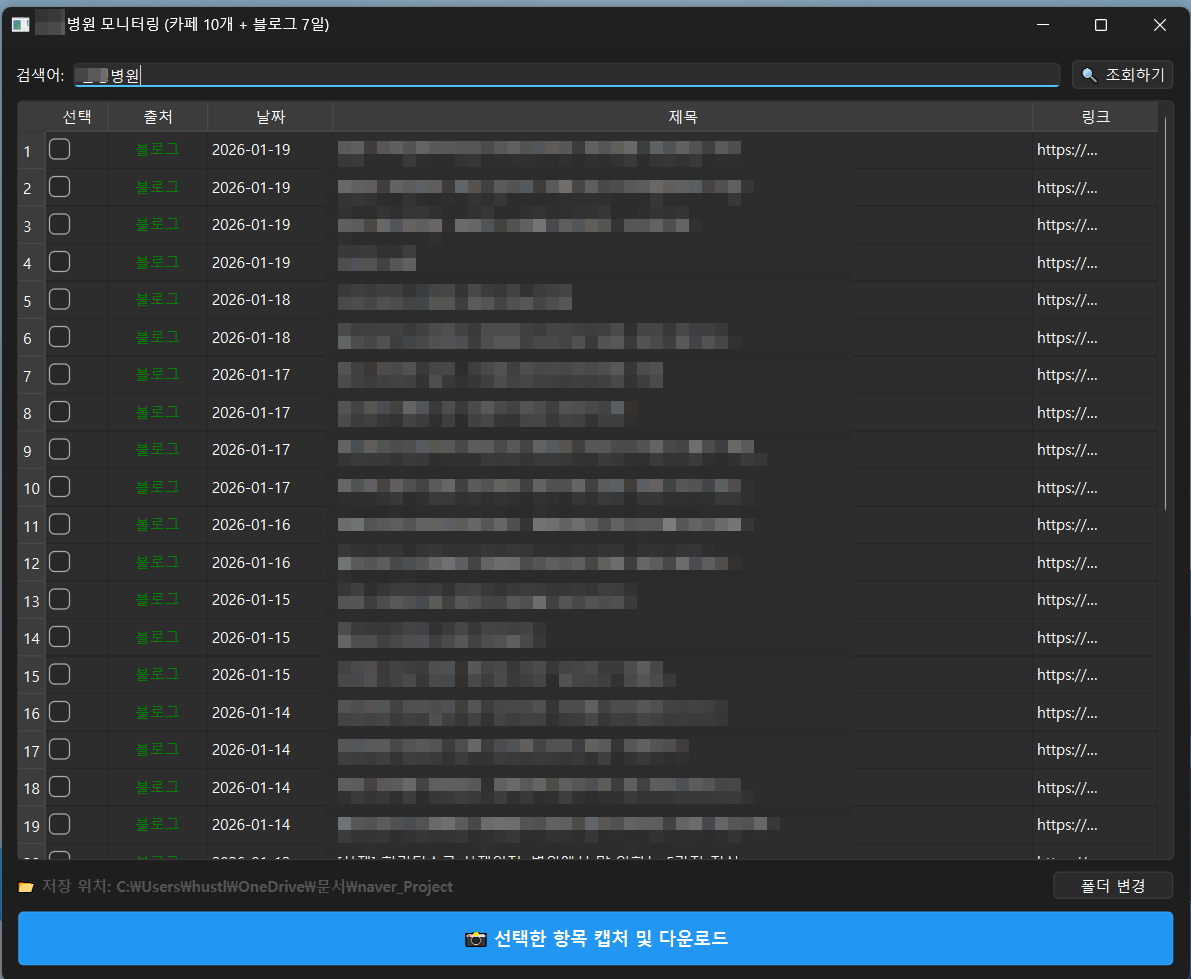
Task: Check the checkbox in row 3
Action: [x=59, y=224]
